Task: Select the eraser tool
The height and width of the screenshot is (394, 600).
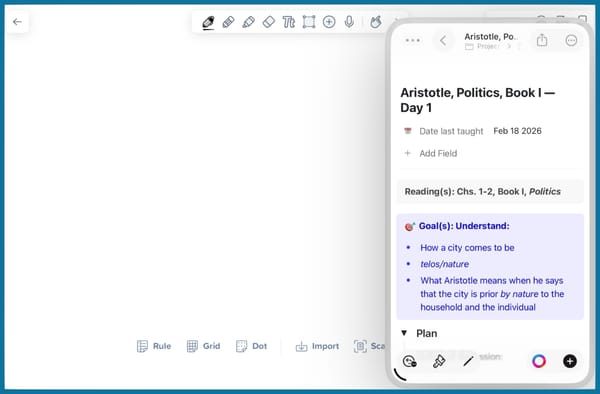Action: (269, 22)
